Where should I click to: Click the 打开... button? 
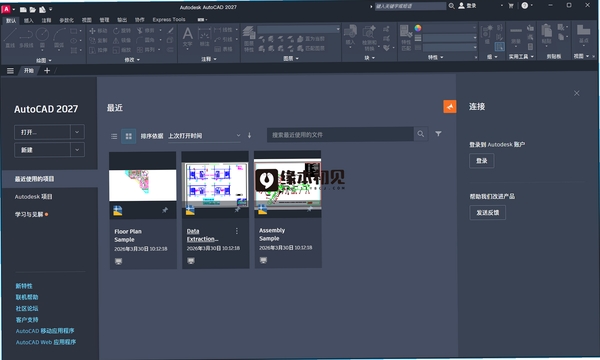42,132
